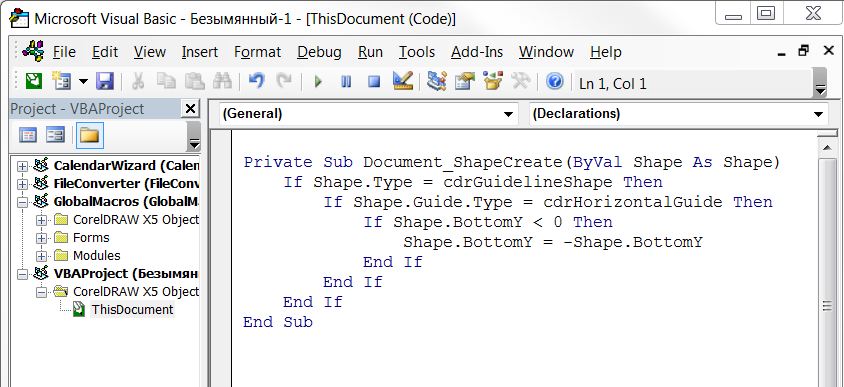Image resolution: width=844 pixels, height=387 pixels.
Task: Collapse the VBAProject (Безымян) node
Action: pos(22,274)
